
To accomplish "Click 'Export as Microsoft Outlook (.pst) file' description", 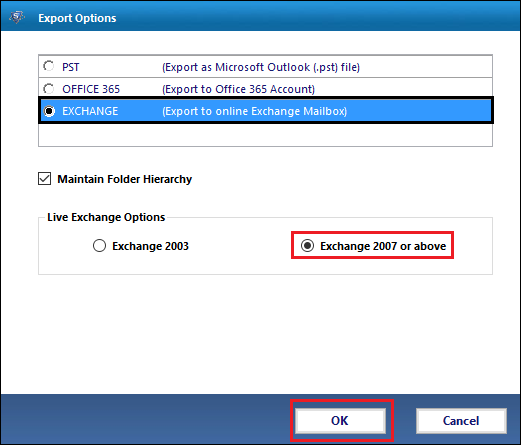I will [261, 67].
